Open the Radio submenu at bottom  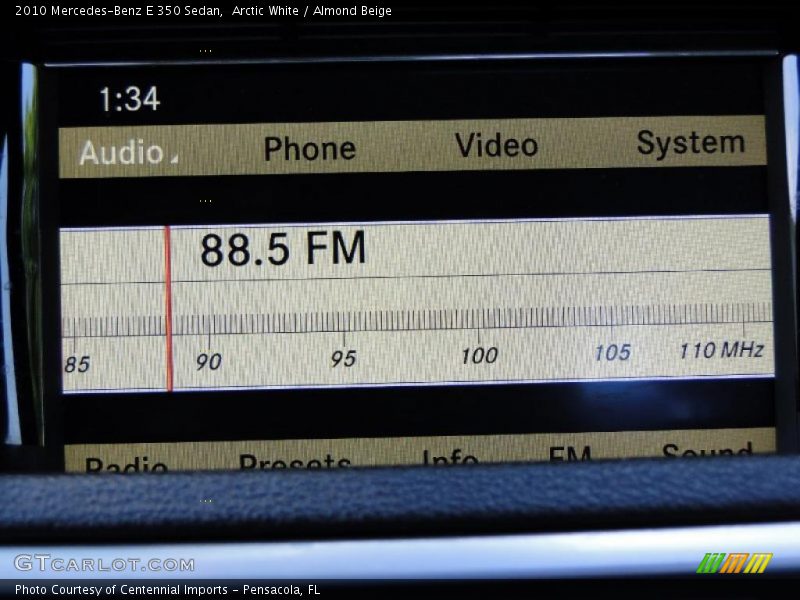pyautogui.click(x=126, y=464)
